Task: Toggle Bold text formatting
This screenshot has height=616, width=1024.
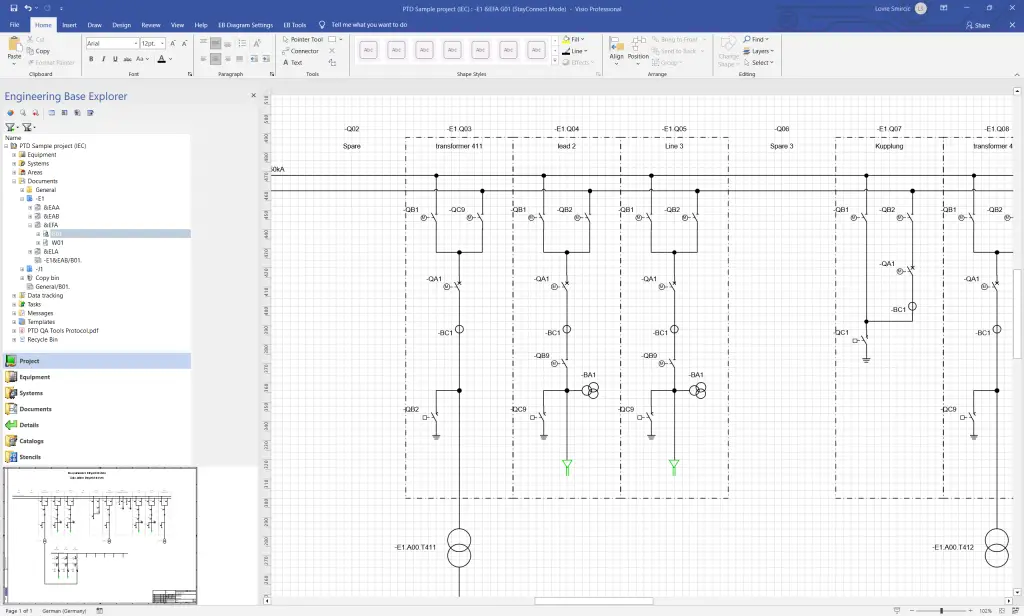Action: coord(90,59)
